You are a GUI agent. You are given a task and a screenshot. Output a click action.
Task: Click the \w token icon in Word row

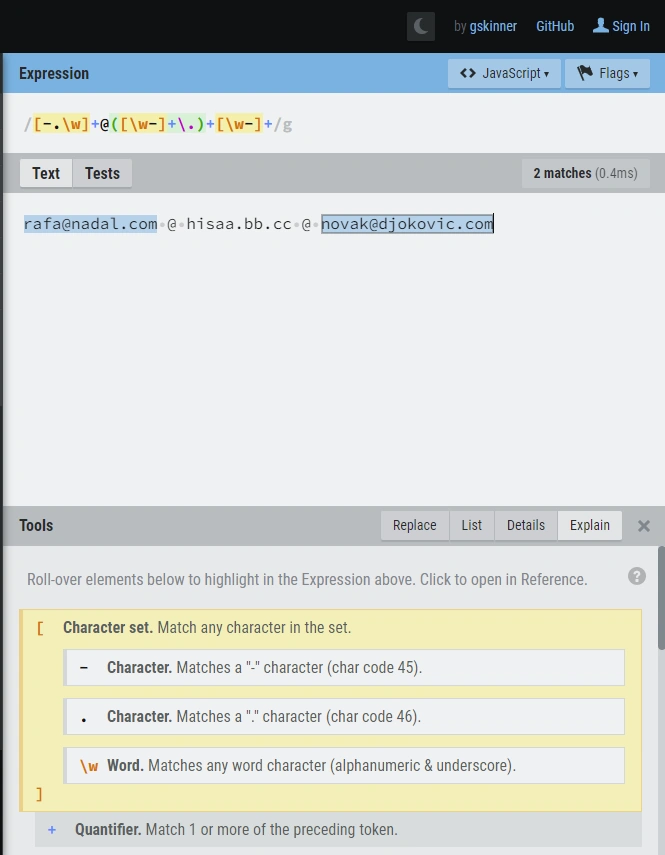tap(89, 766)
